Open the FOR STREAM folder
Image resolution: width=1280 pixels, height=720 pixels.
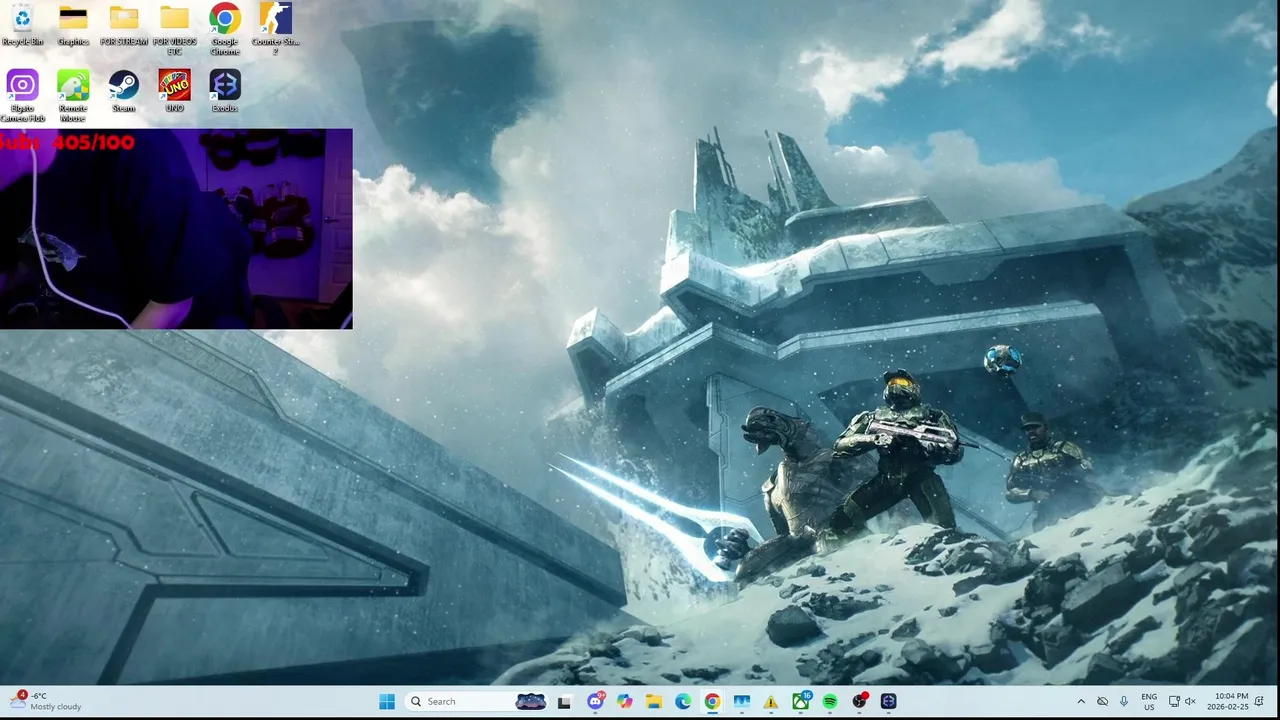(x=124, y=26)
